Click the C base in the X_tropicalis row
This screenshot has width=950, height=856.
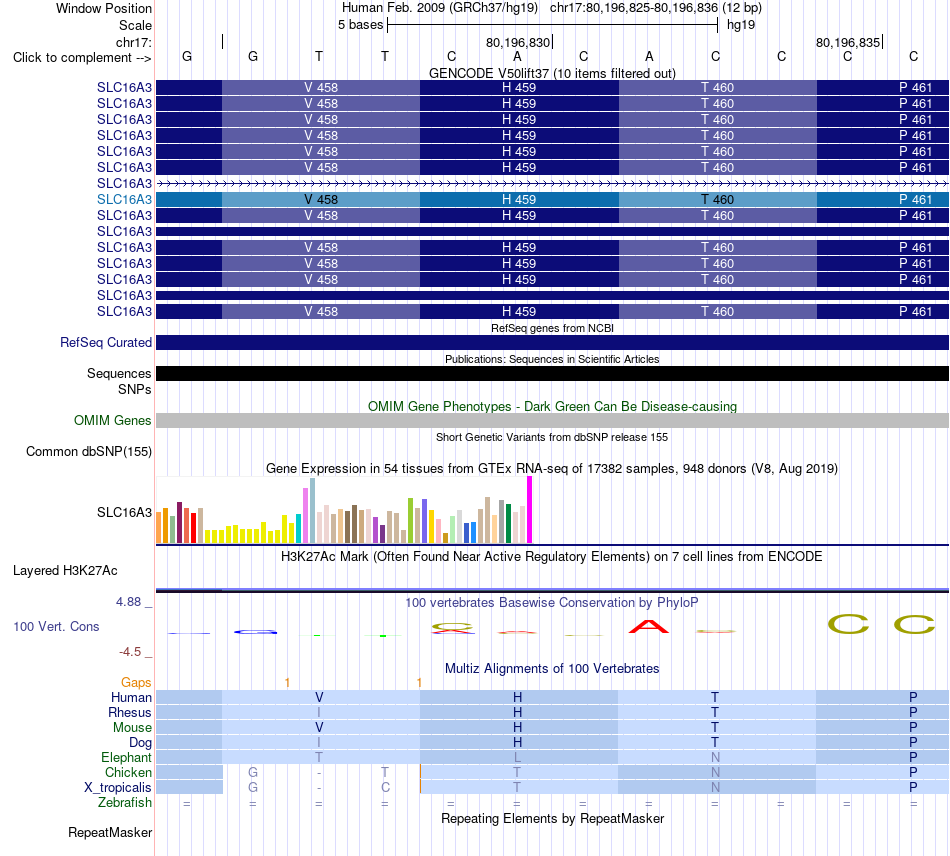pos(385,787)
